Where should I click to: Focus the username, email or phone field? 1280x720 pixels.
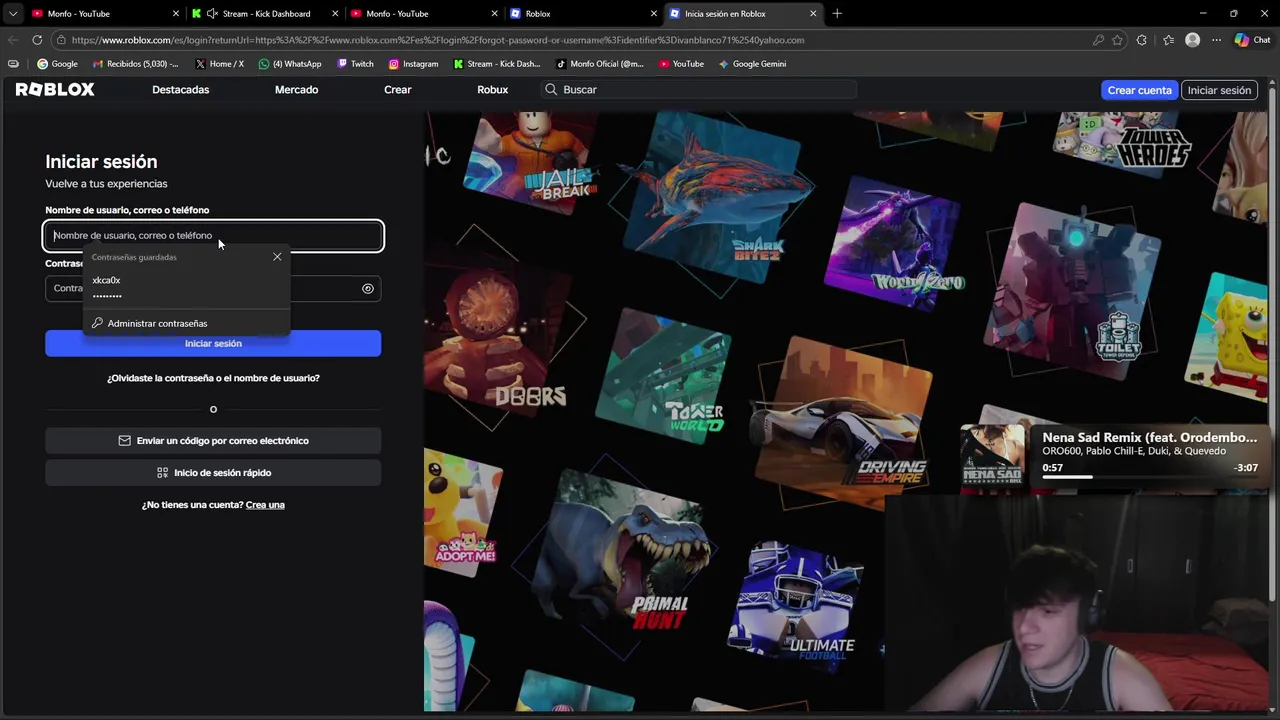pyautogui.click(x=213, y=236)
